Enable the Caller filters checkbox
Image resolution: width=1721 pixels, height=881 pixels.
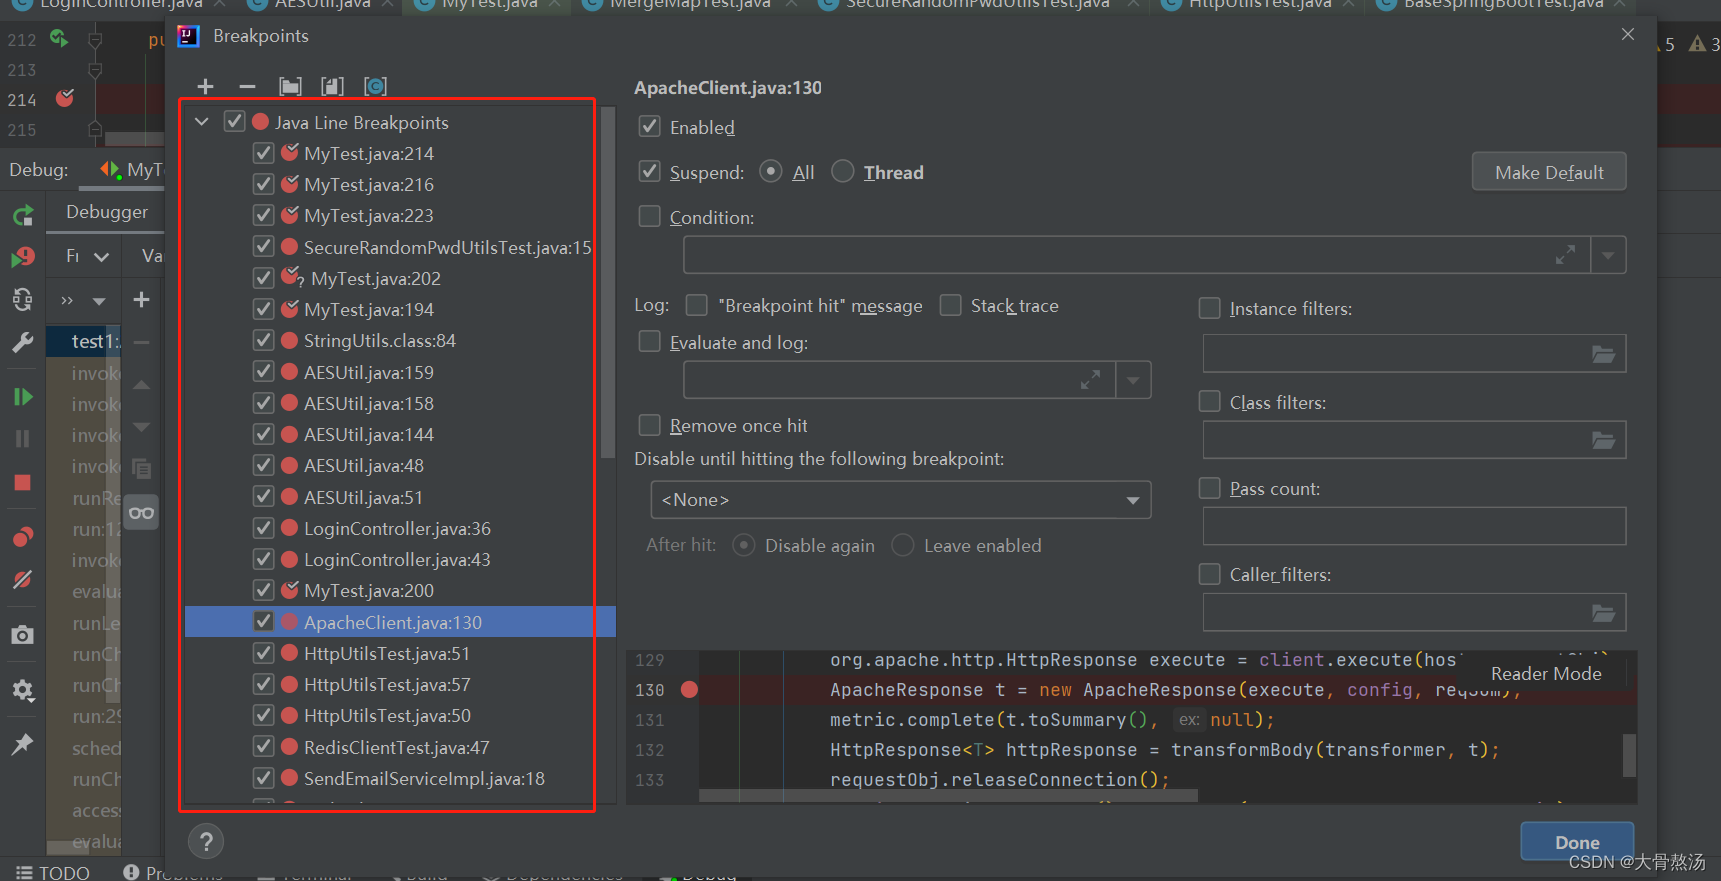coord(1210,574)
